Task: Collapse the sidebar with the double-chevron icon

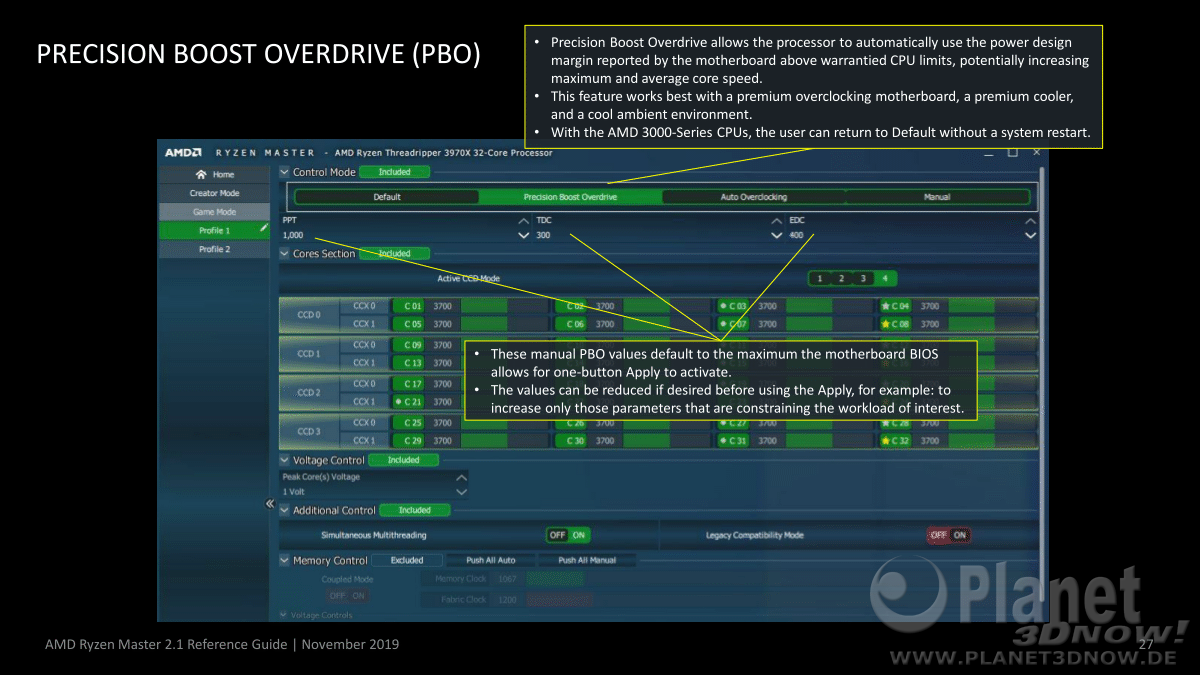Action: coord(269,504)
